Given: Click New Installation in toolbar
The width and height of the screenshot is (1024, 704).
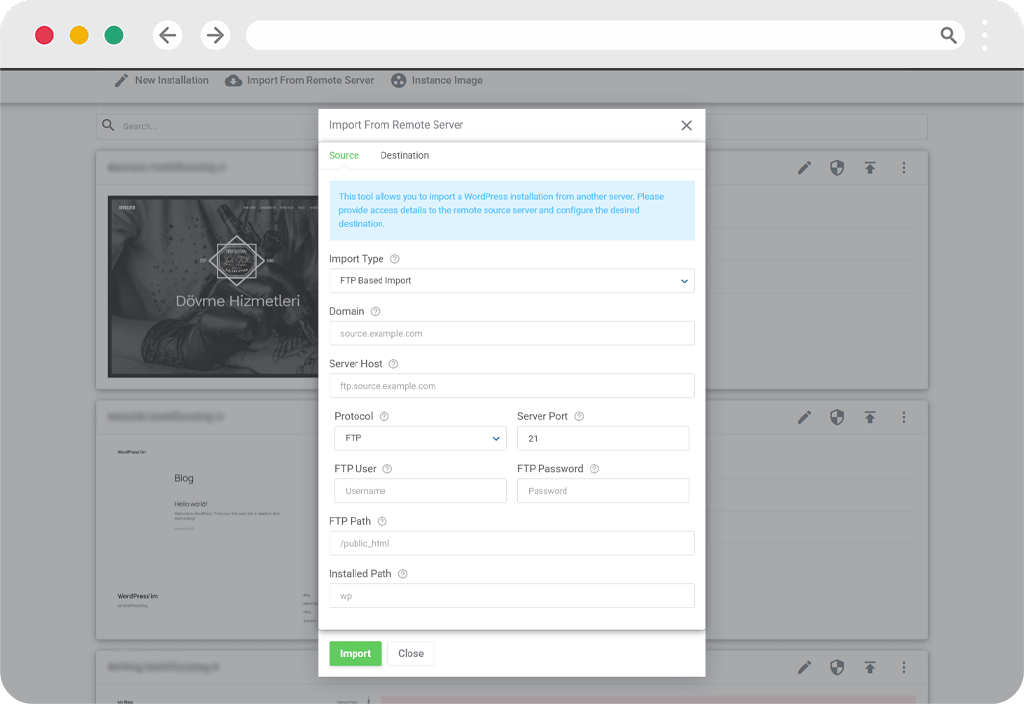Looking at the screenshot, I should click(x=172, y=80).
